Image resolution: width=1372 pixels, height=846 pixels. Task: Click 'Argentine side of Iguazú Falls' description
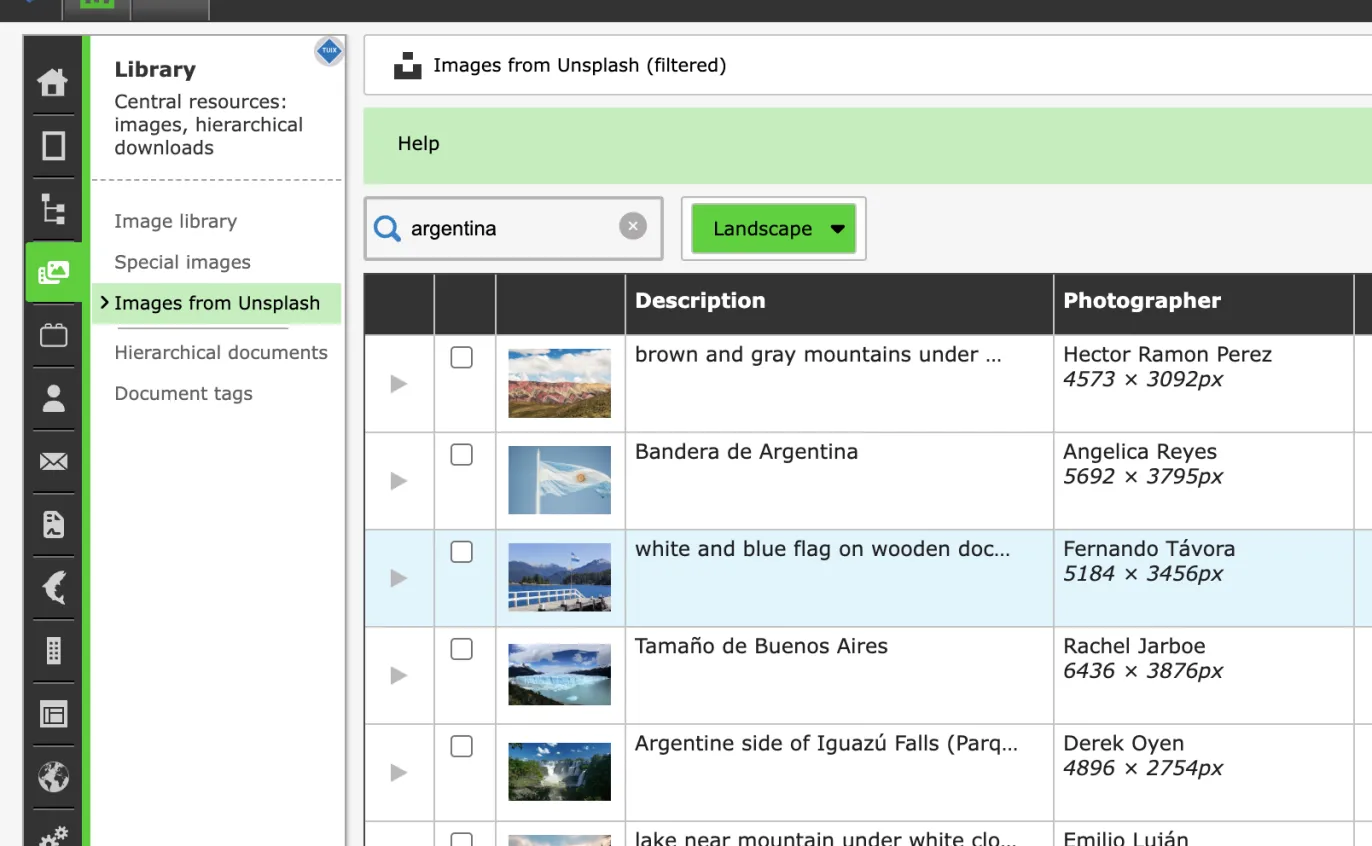click(826, 743)
